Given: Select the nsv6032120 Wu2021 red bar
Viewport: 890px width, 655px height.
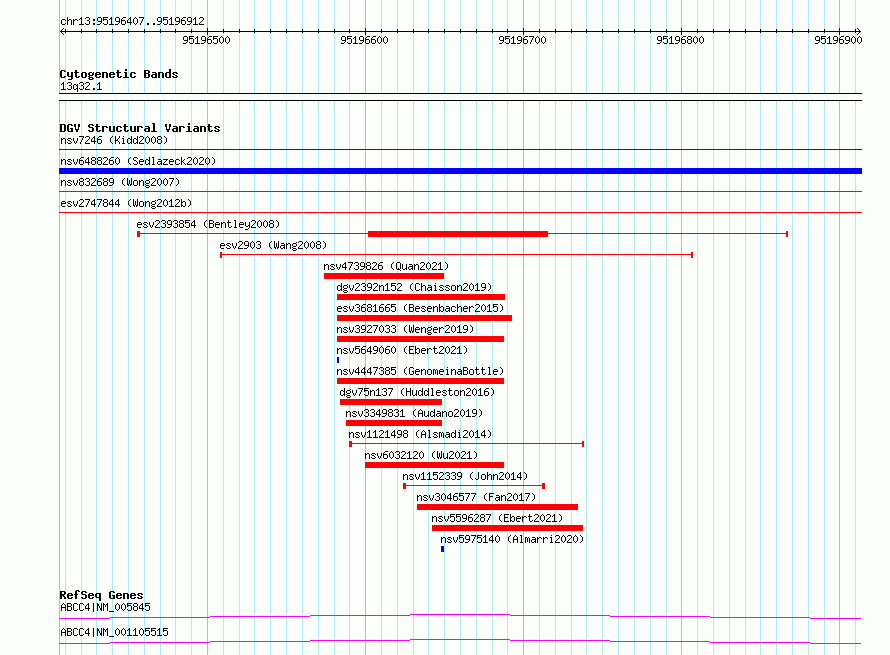Looking at the screenshot, I should (x=434, y=465).
